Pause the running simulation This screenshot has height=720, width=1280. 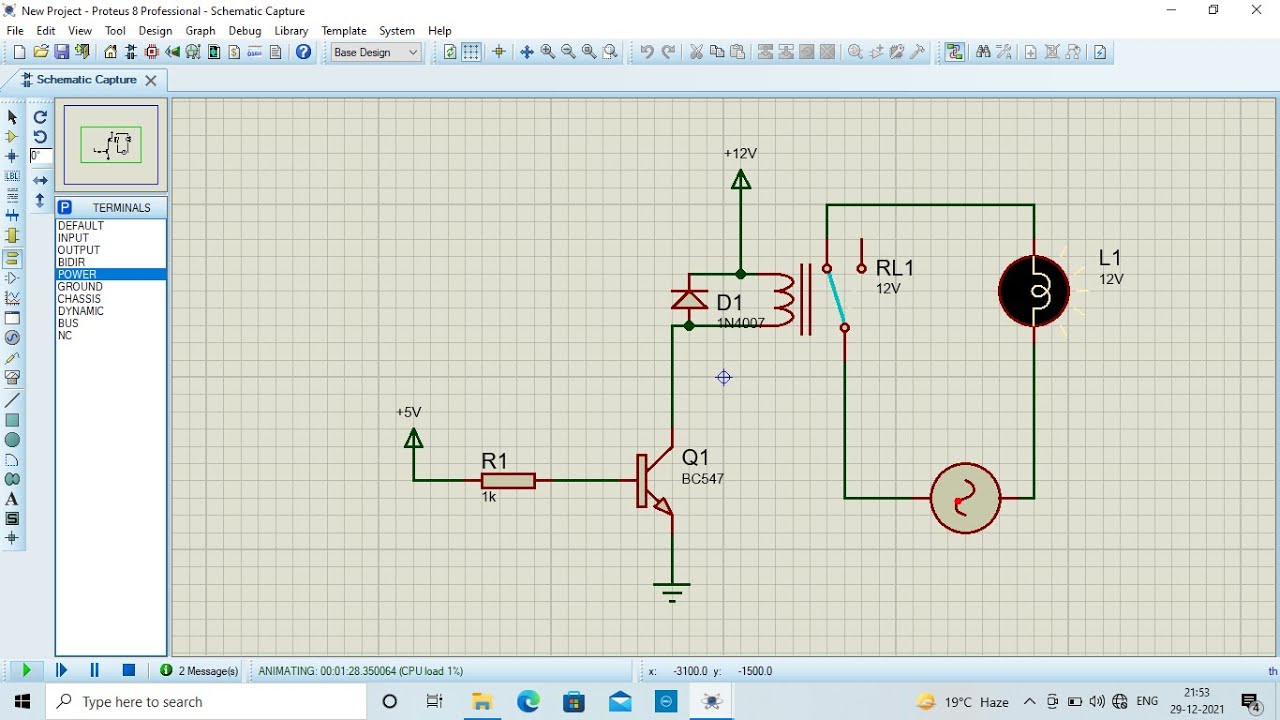pyautogui.click(x=95, y=671)
